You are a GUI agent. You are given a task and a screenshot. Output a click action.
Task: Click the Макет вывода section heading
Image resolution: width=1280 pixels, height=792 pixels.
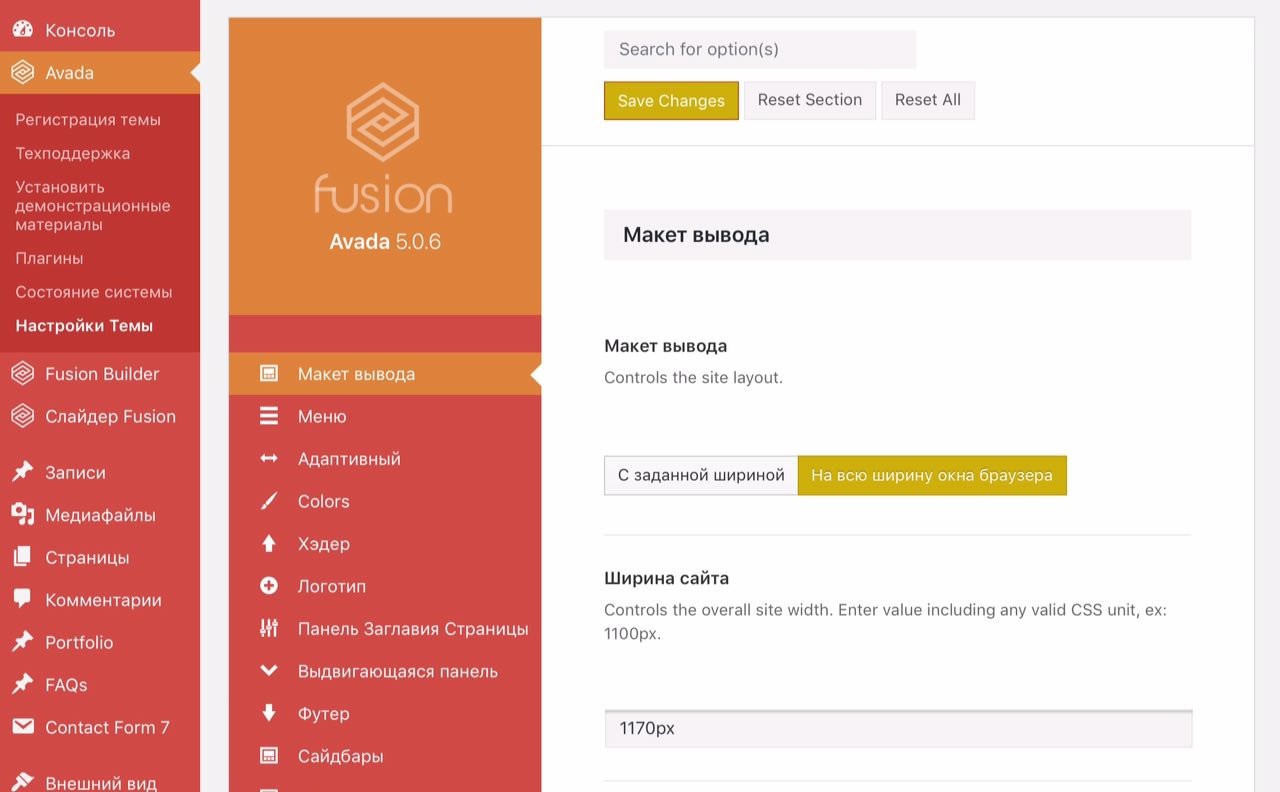[x=696, y=235]
